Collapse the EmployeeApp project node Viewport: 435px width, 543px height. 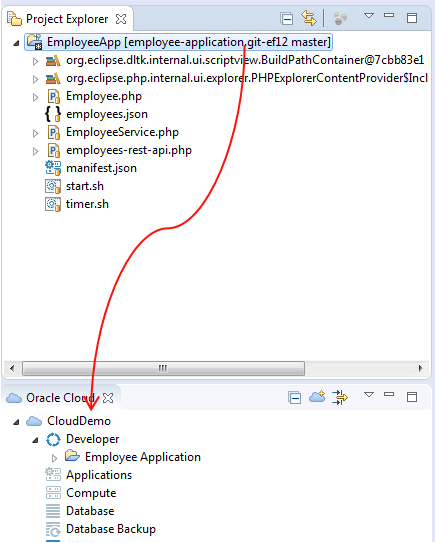pyautogui.click(x=16, y=44)
